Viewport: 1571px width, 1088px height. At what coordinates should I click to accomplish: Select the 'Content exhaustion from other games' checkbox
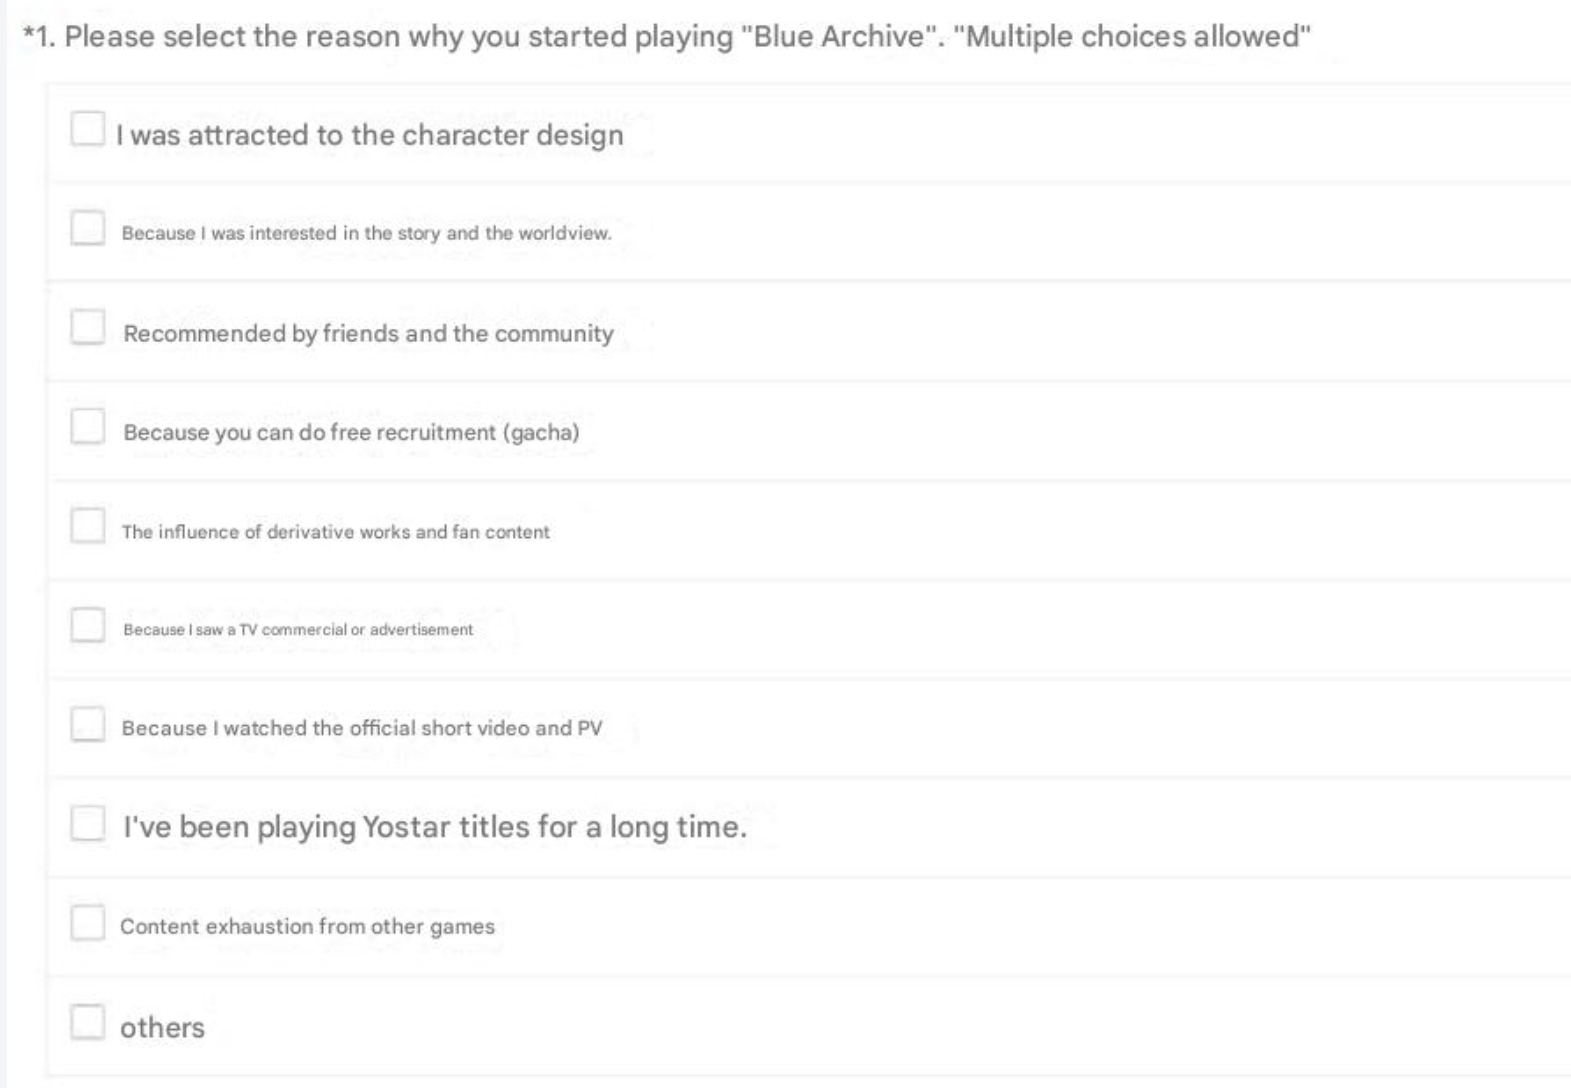coord(88,923)
